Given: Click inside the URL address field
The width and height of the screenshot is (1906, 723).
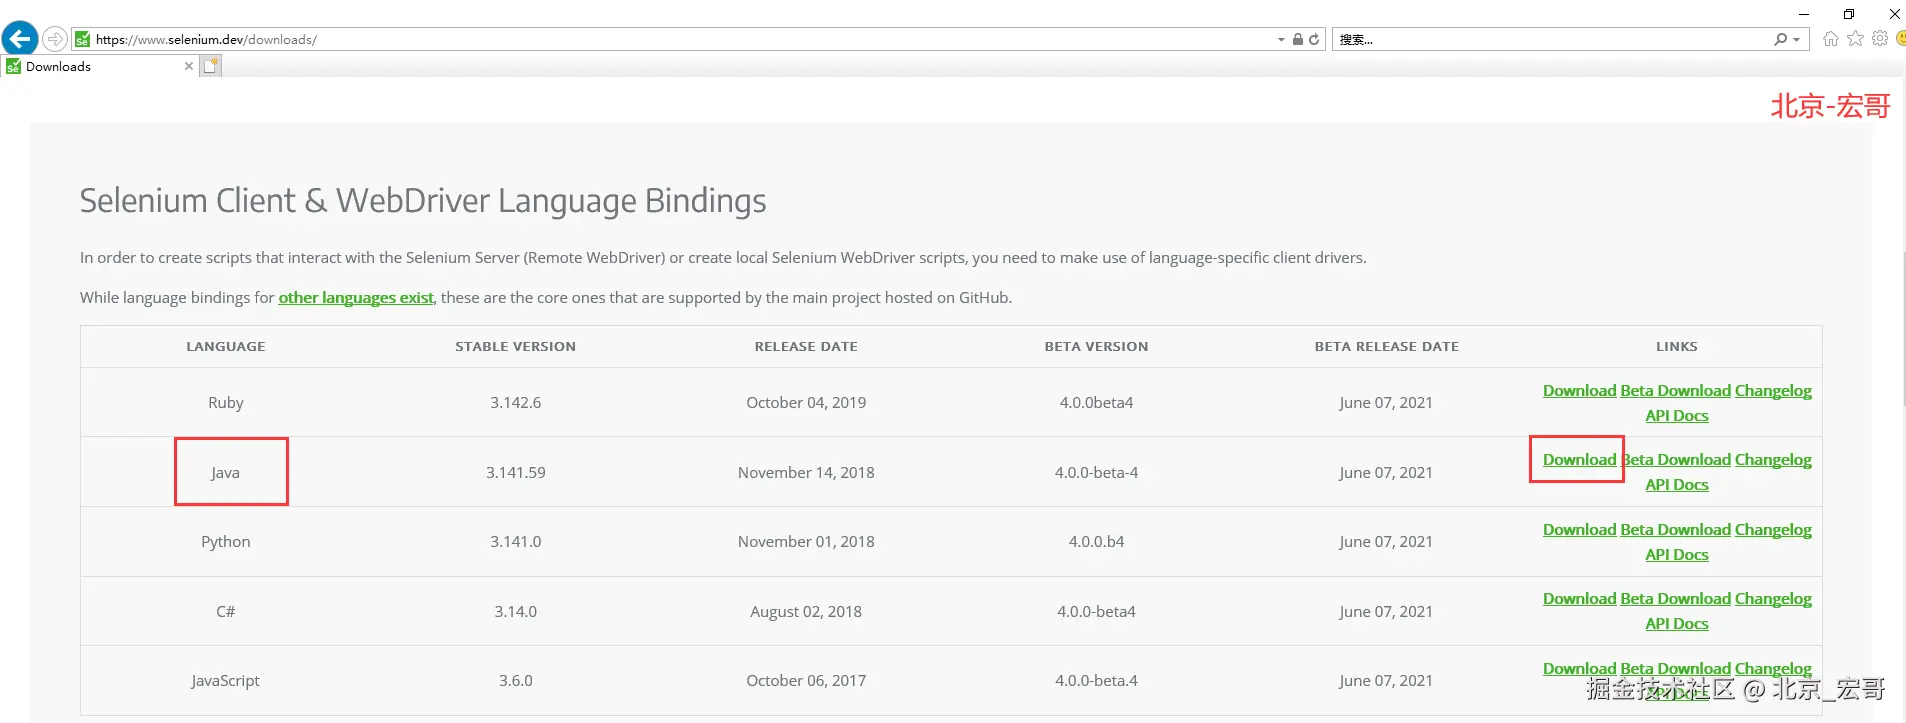Looking at the screenshot, I should [x=680, y=40].
